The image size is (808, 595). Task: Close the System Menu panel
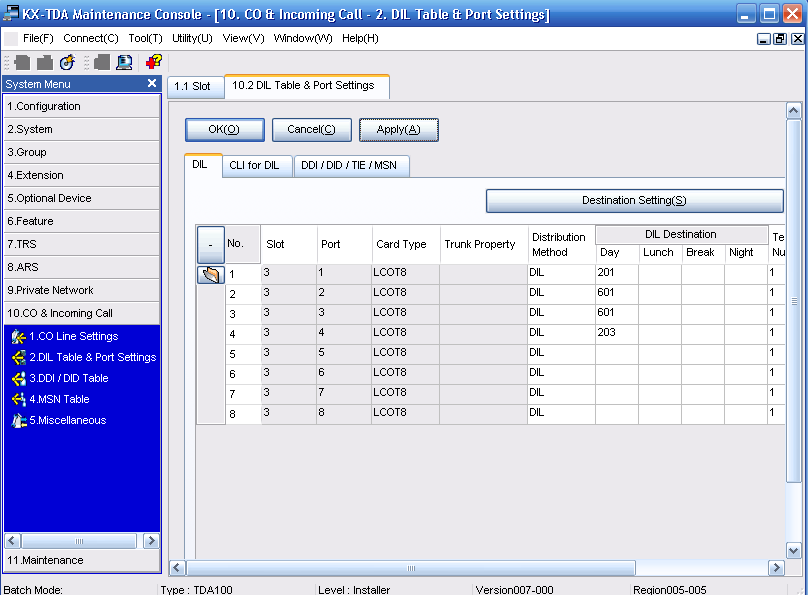(x=152, y=83)
